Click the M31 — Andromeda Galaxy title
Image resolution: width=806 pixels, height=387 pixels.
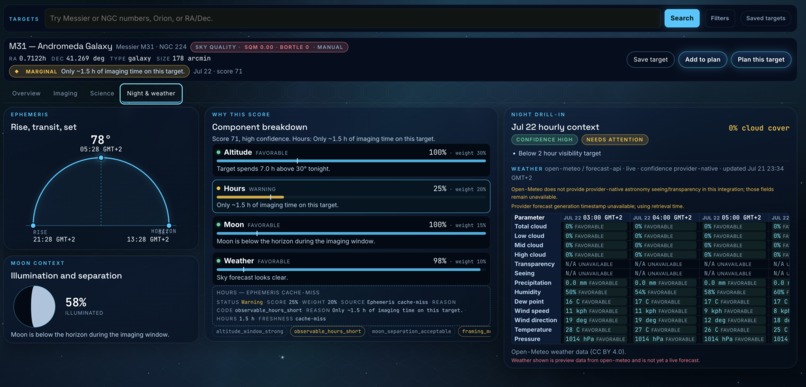click(61, 46)
